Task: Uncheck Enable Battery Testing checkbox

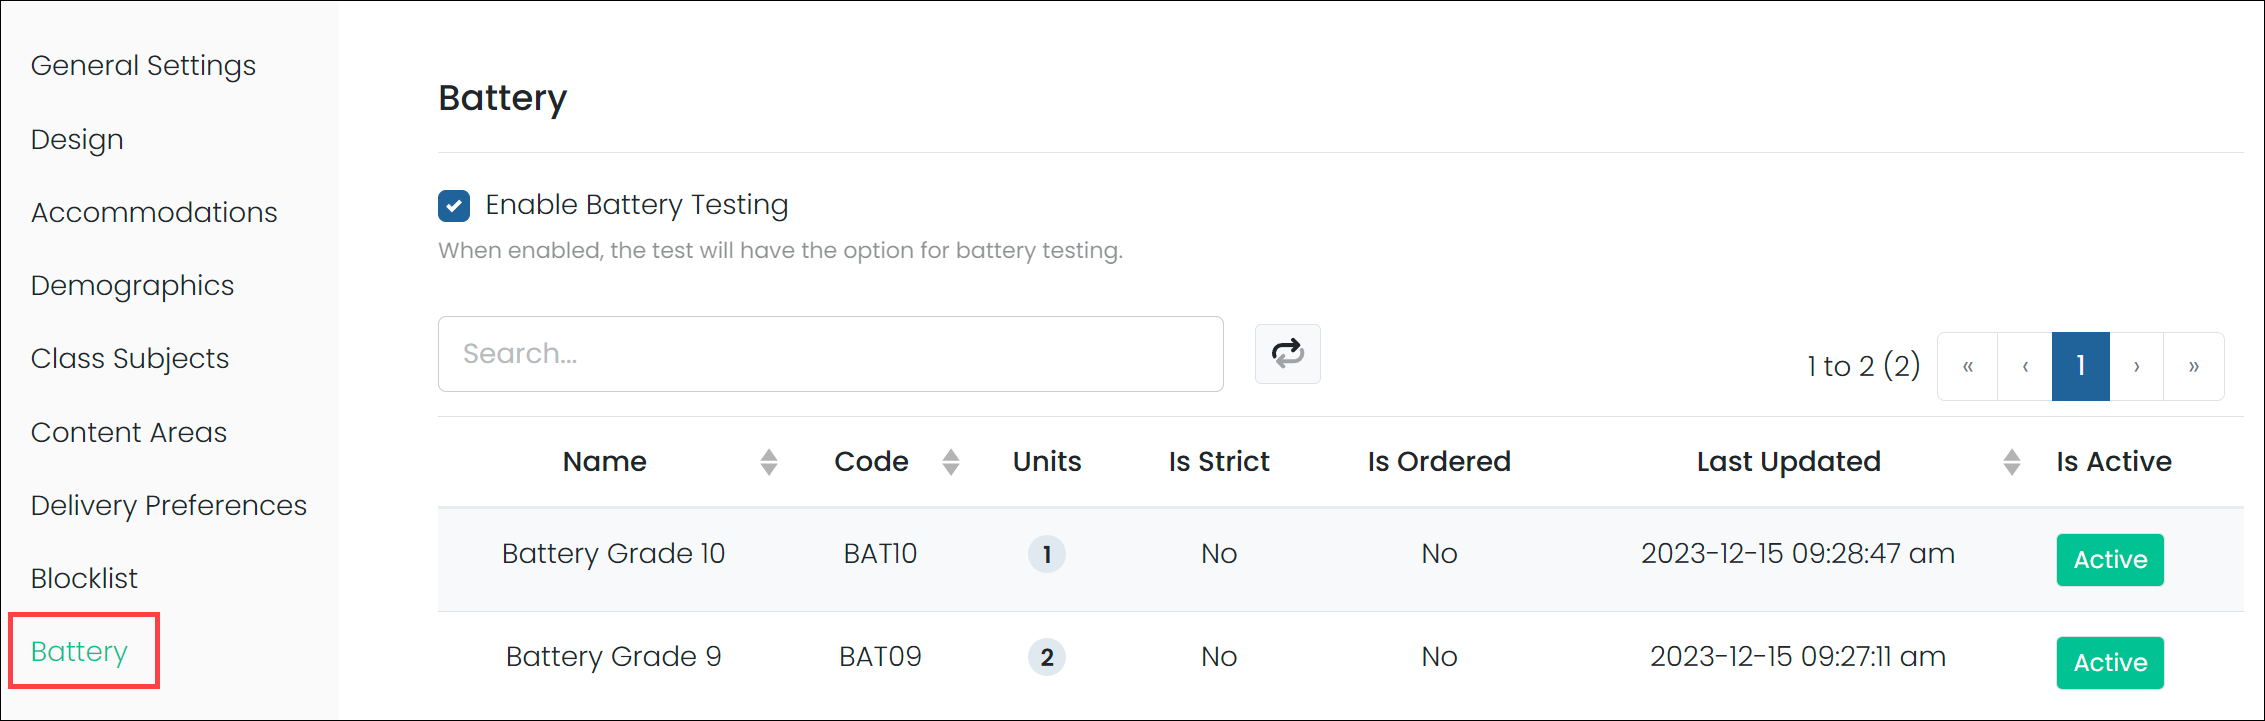Action: [454, 206]
